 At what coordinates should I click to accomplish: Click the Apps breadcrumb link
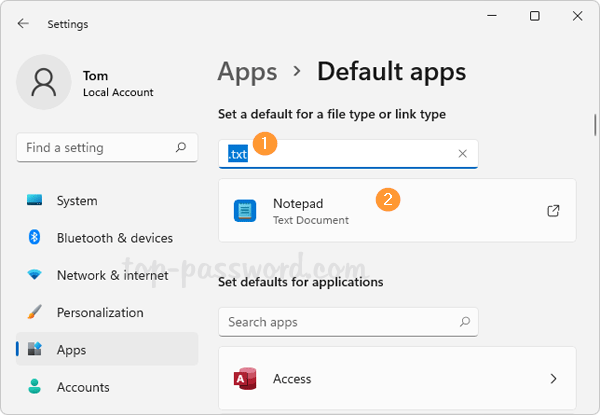coord(247,72)
